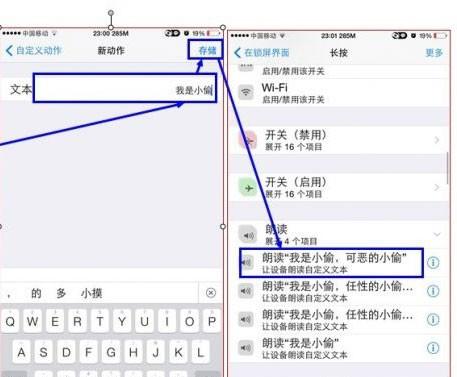Pick suggestion word 的
This screenshot has width=457, height=377.
pyautogui.click(x=36, y=293)
